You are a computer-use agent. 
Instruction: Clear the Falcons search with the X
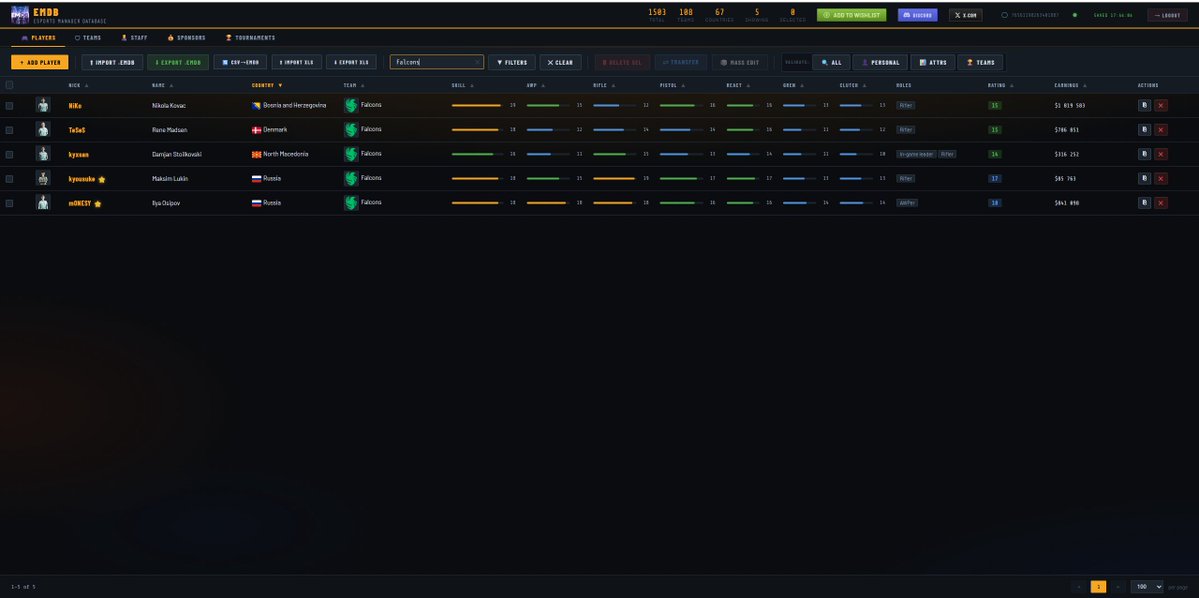pos(479,61)
